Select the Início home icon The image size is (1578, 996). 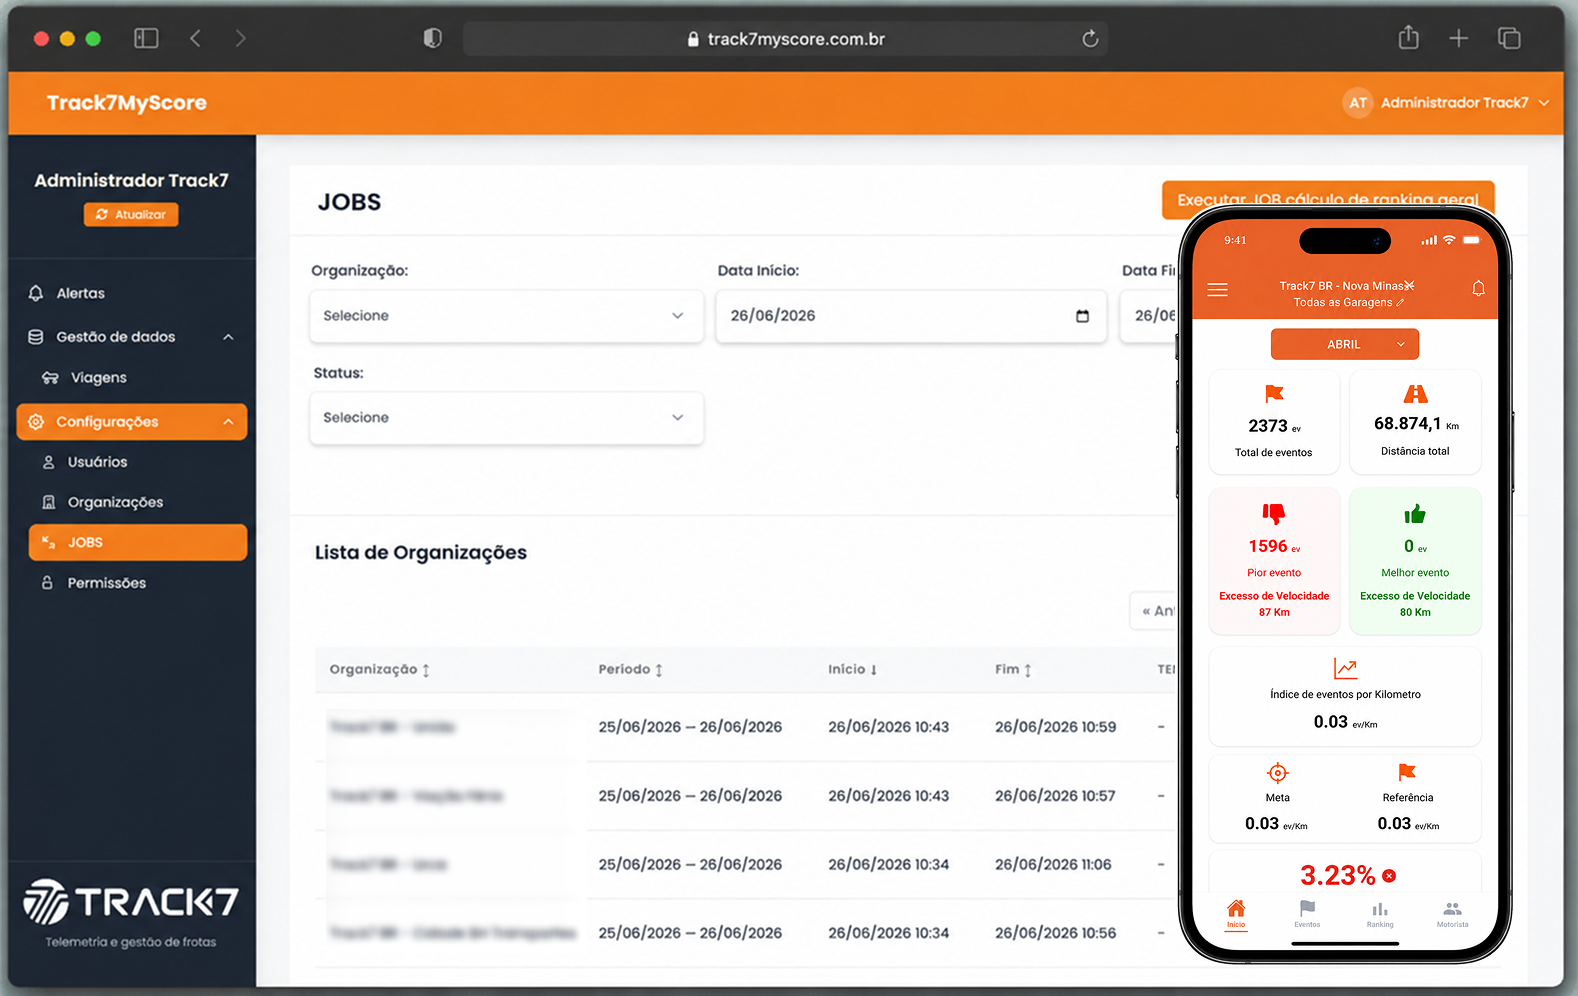[1236, 914]
